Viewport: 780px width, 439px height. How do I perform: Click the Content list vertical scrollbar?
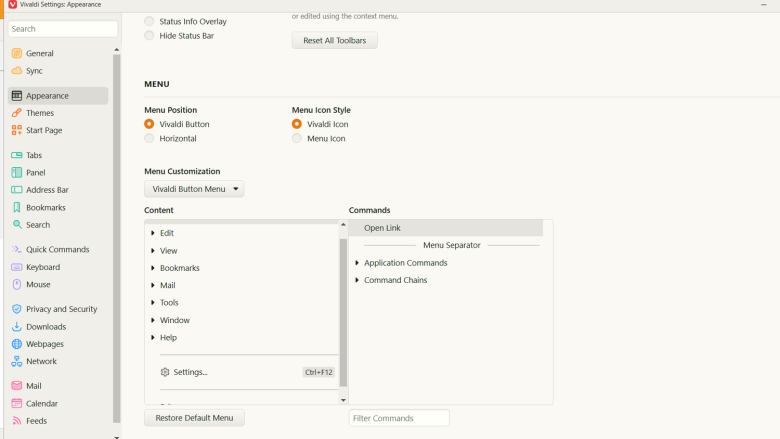344,310
